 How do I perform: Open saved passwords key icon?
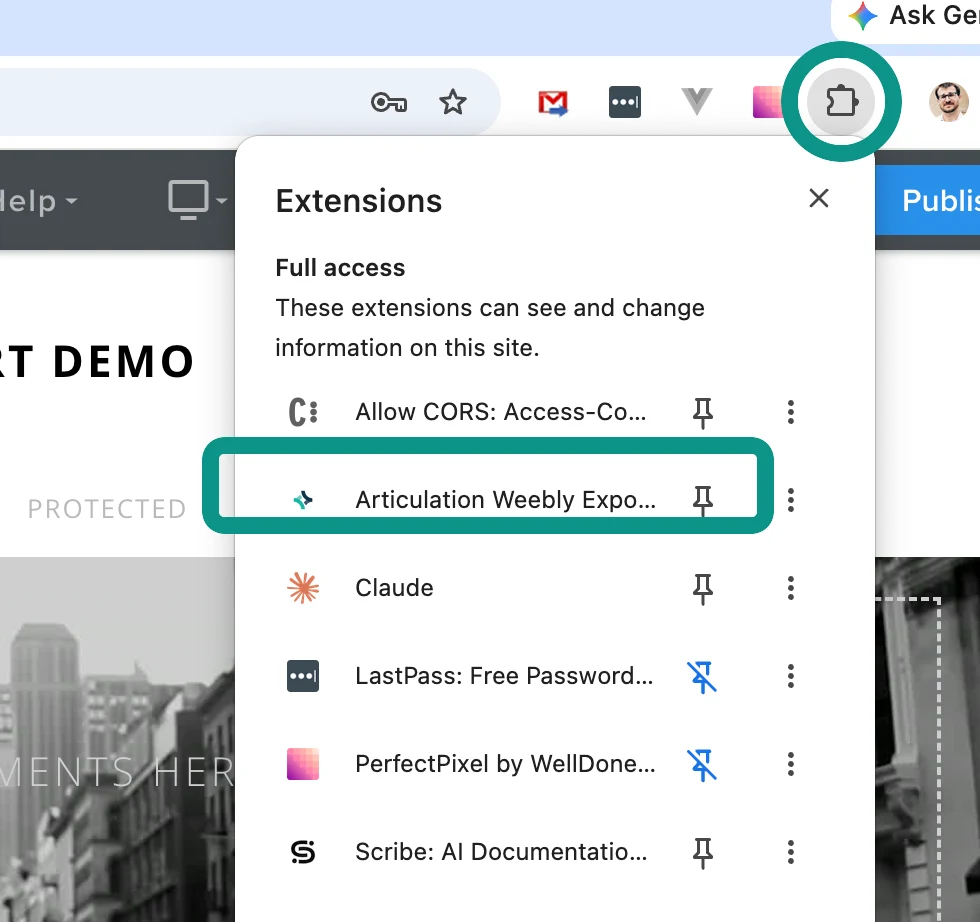tap(389, 102)
